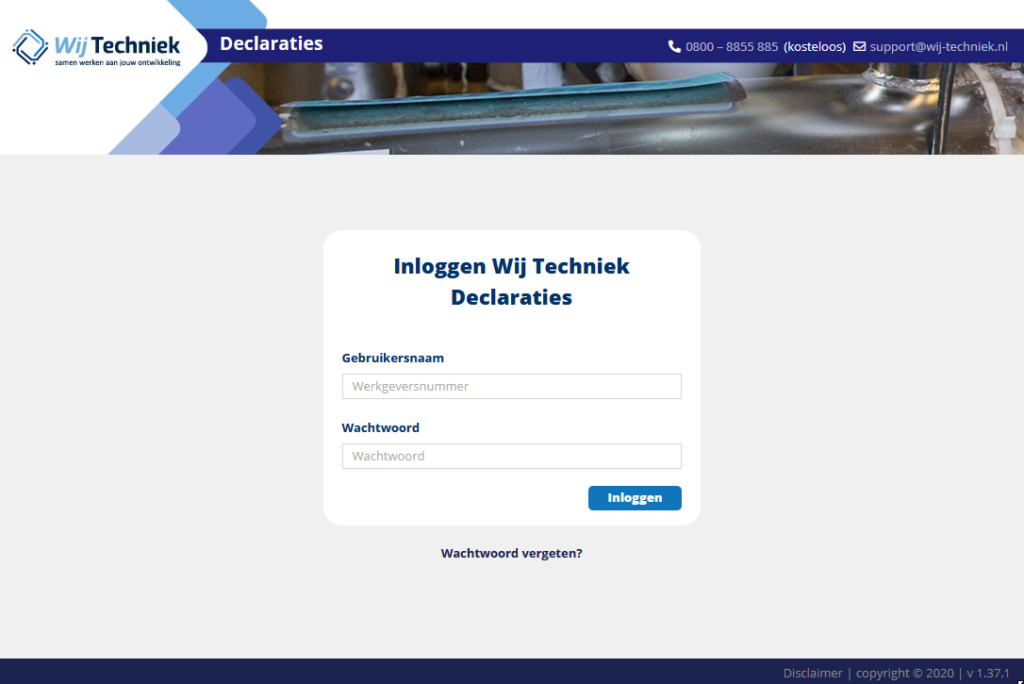This screenshot has width=1024, height=684.
Task: Call number 0800 – 8855 885
Action: coord(731,46)
